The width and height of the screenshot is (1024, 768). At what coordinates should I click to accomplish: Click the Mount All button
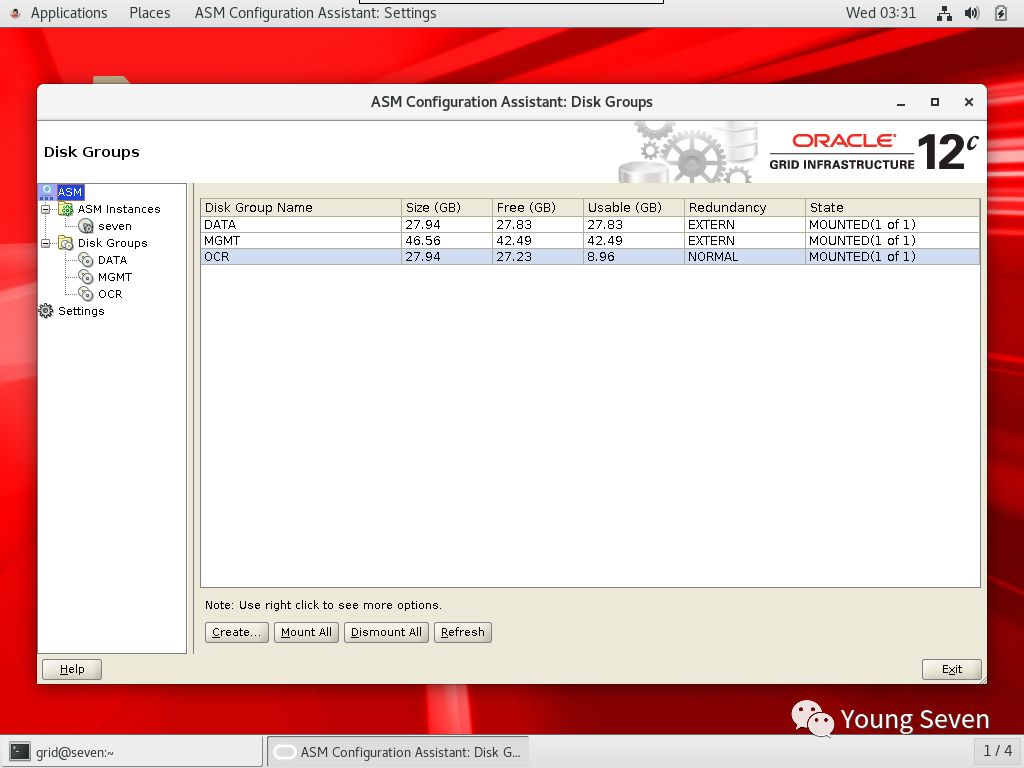pyautogui.click(x=306, y=632)
